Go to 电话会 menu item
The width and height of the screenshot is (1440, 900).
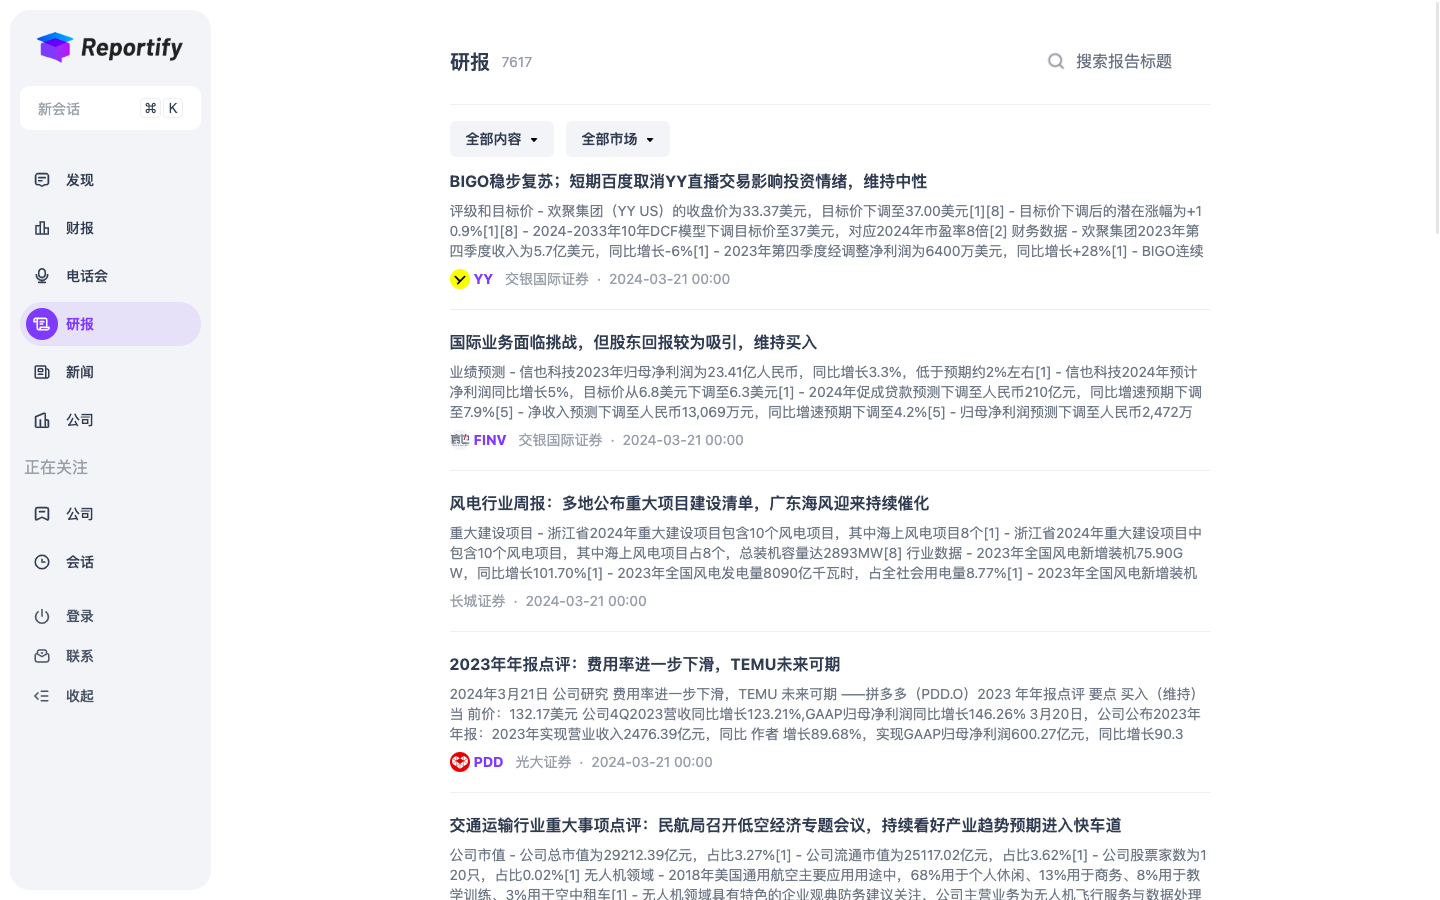click(x=110, y=276)
